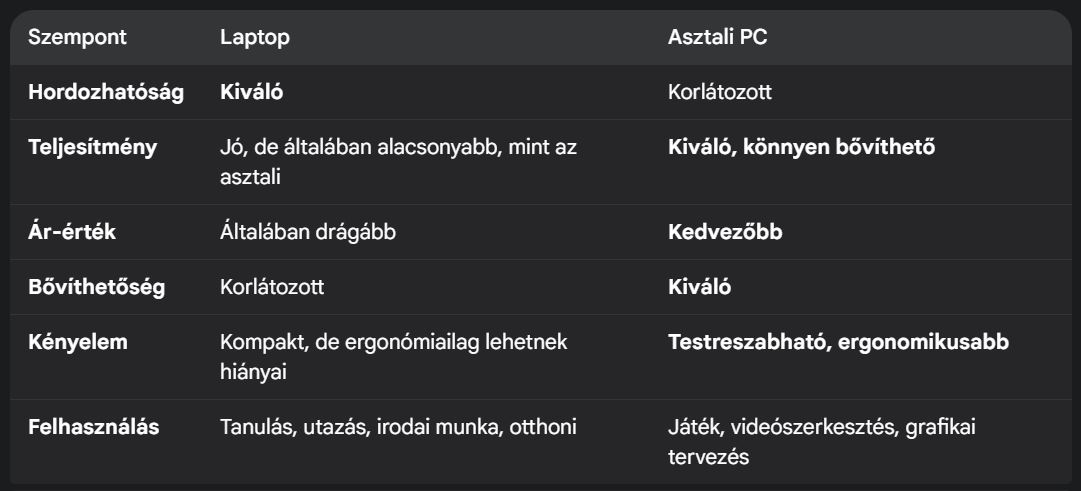
Task: Select the Kényelem row label
Action: [x=78, y=342]
